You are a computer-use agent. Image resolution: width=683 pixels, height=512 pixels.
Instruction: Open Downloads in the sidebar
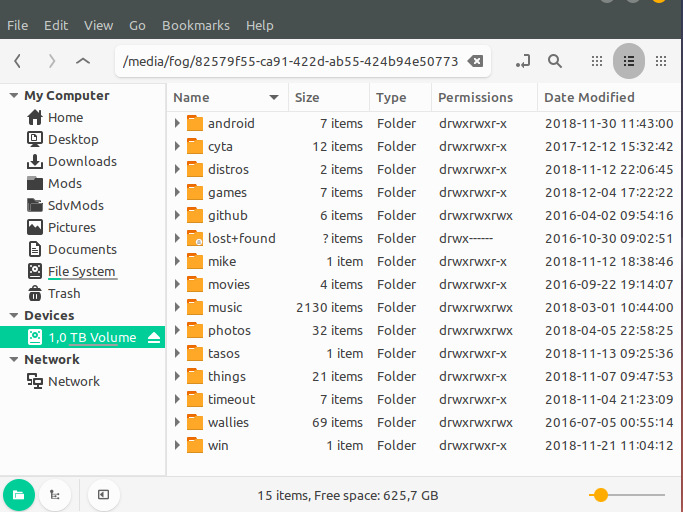coord(82,162)
